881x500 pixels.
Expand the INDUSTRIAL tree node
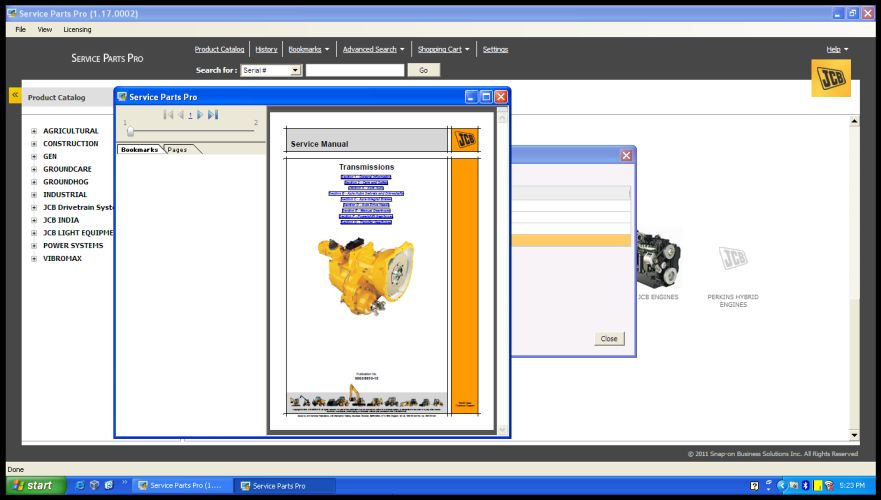[34, 195]
